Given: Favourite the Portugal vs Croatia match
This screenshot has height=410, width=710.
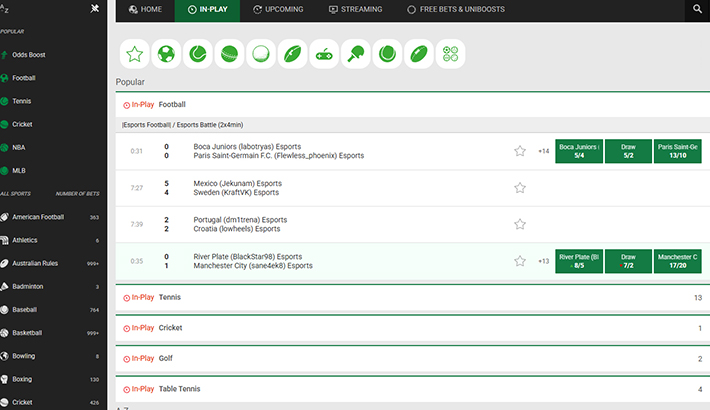Looking at the screenshot, I should [520, 224].
